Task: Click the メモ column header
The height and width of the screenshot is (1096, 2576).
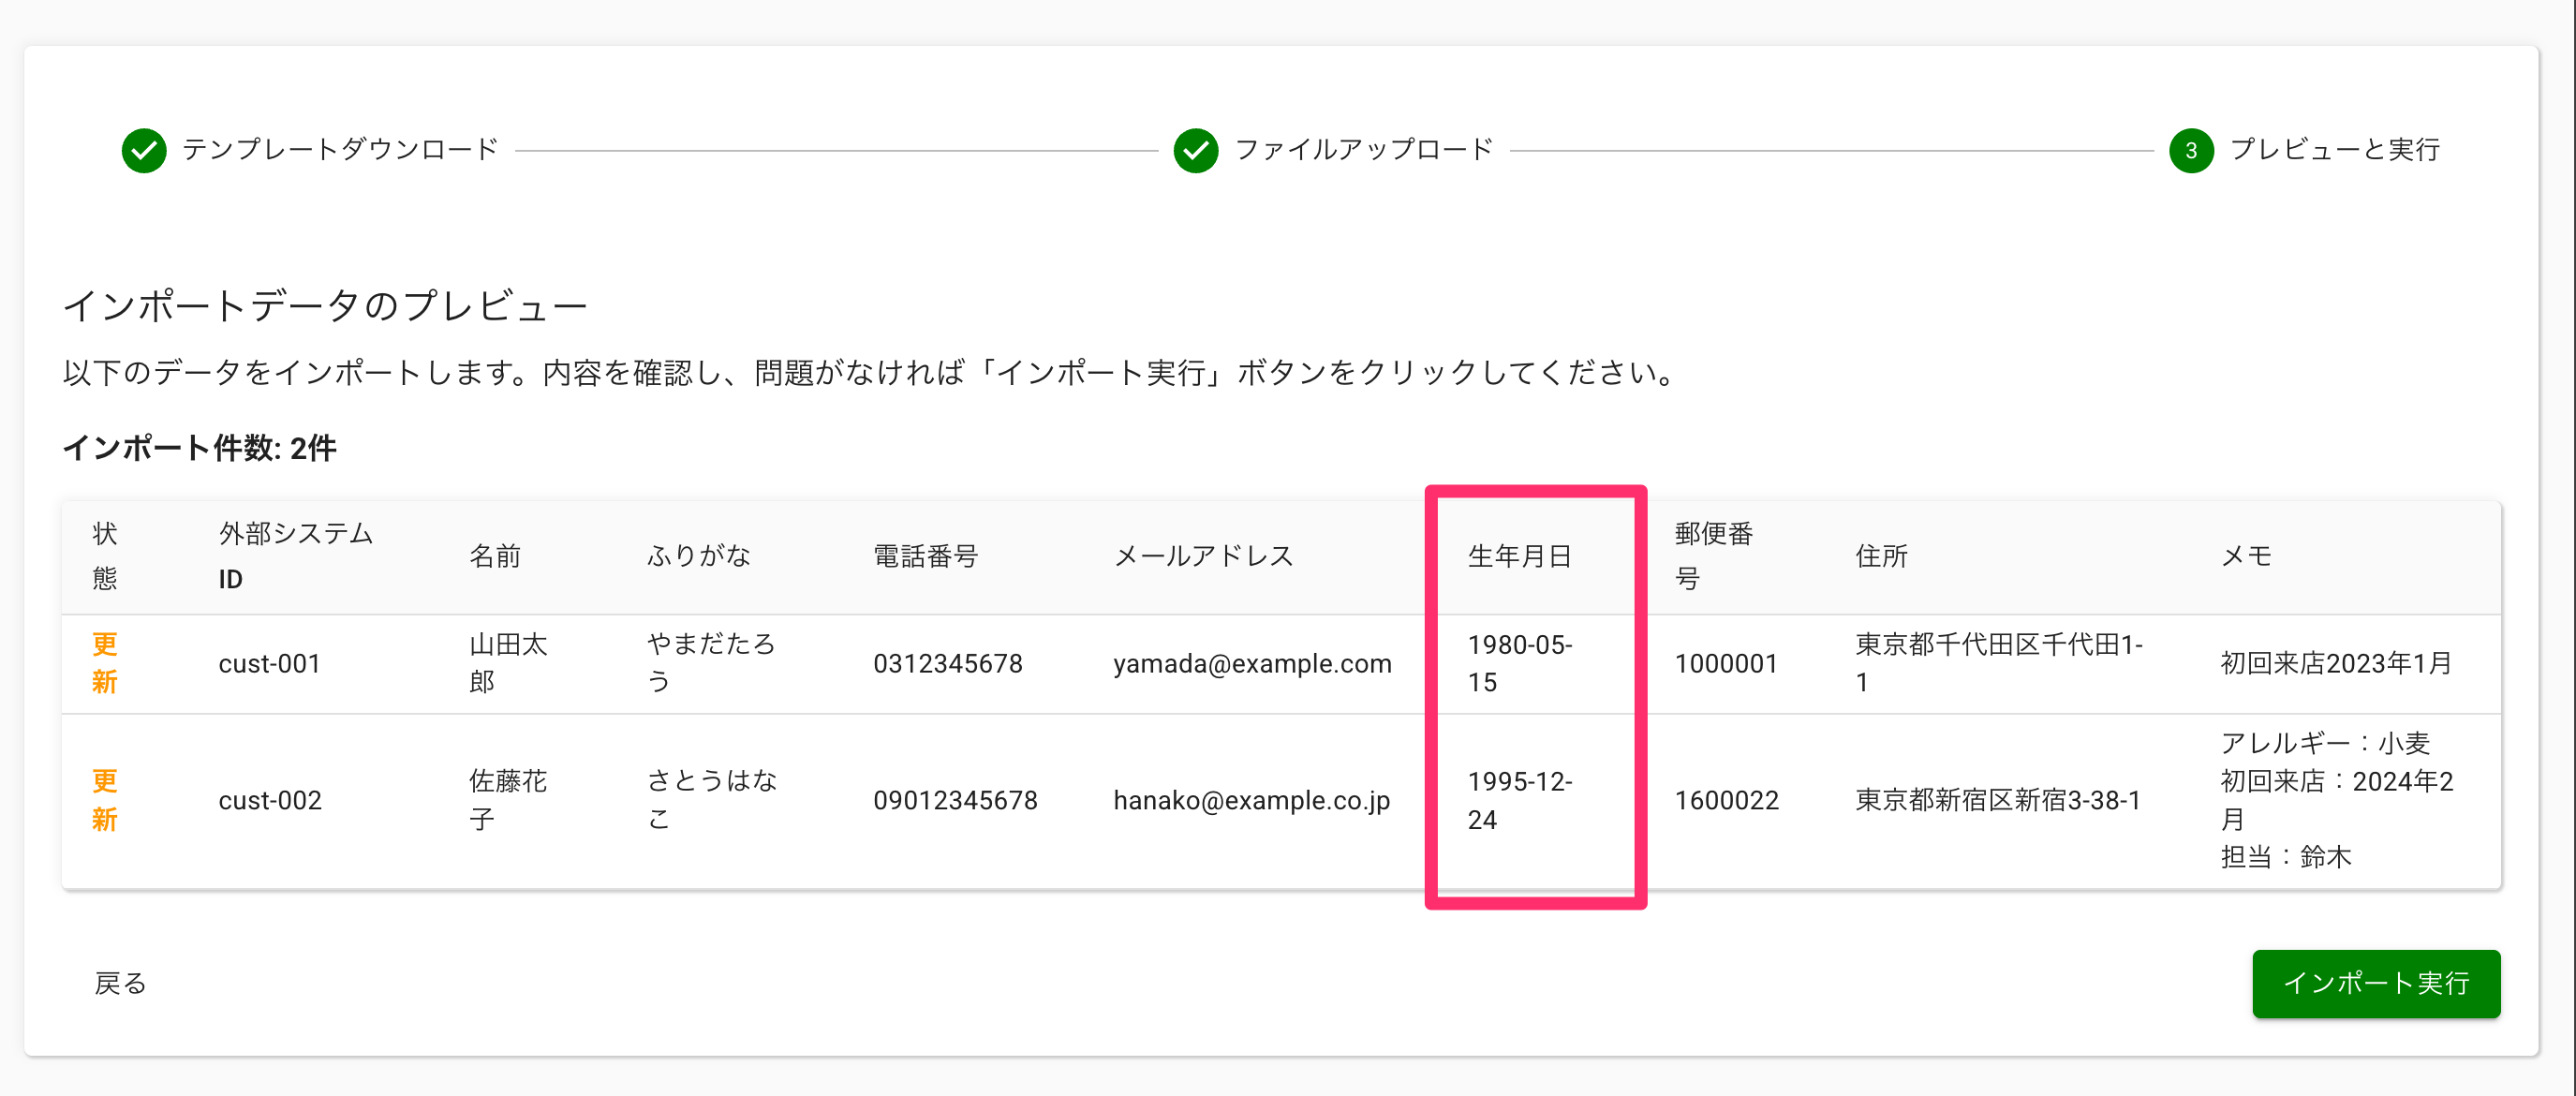Action: pyautogui.click(x=2246, y=556)
